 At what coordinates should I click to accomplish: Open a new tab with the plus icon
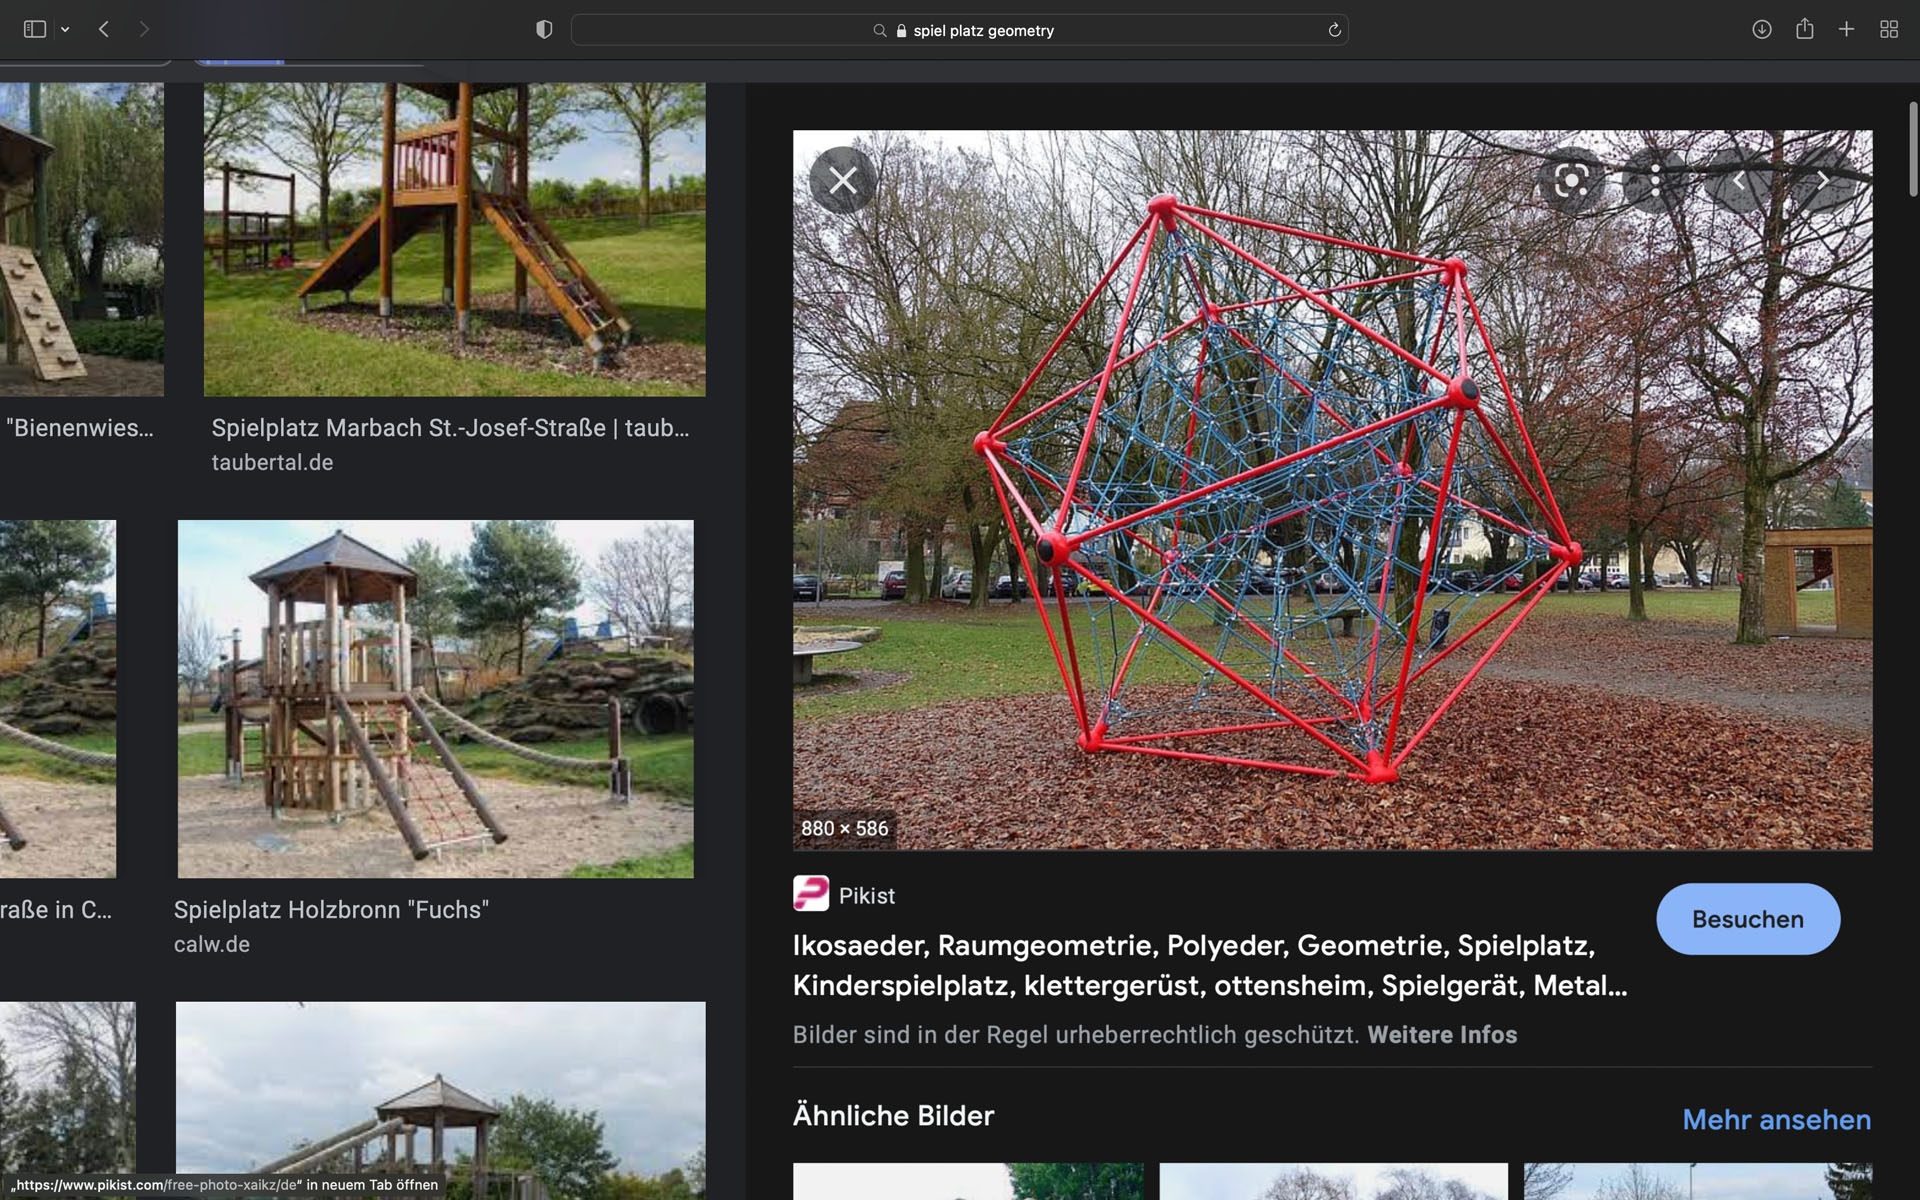coord(1846,30)
